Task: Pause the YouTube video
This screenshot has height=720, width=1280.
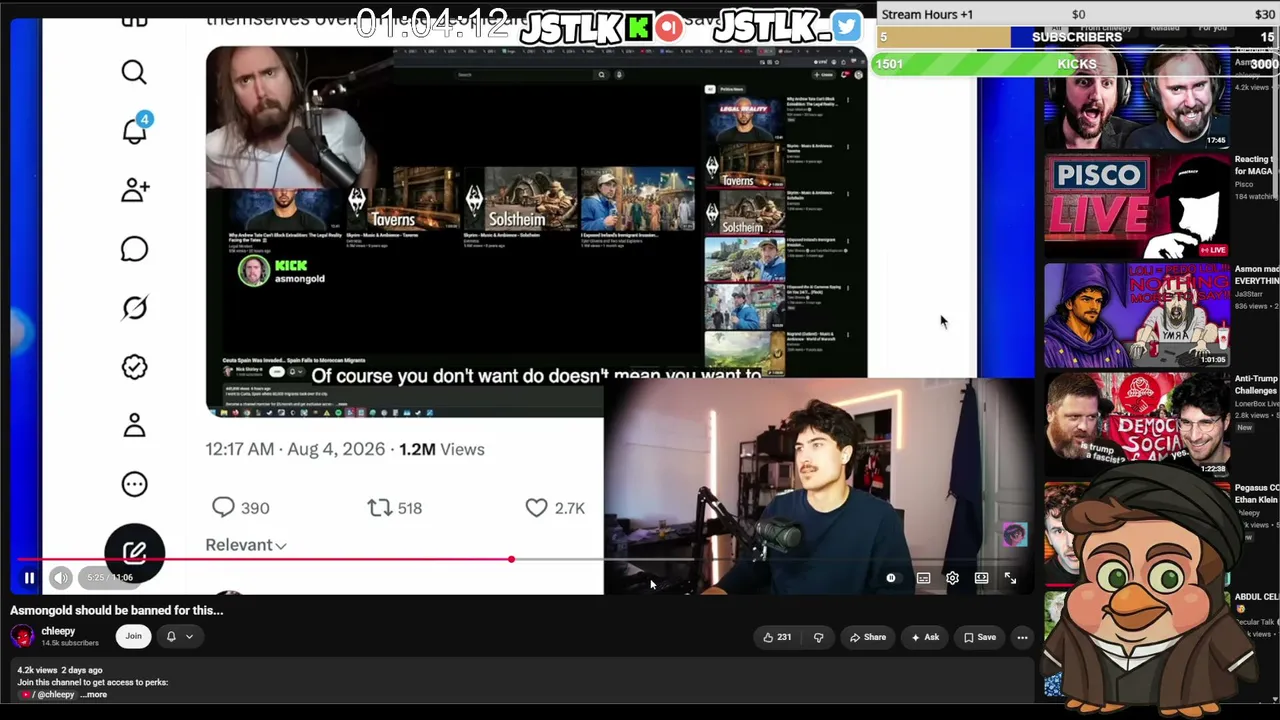Action: point(29,578)
